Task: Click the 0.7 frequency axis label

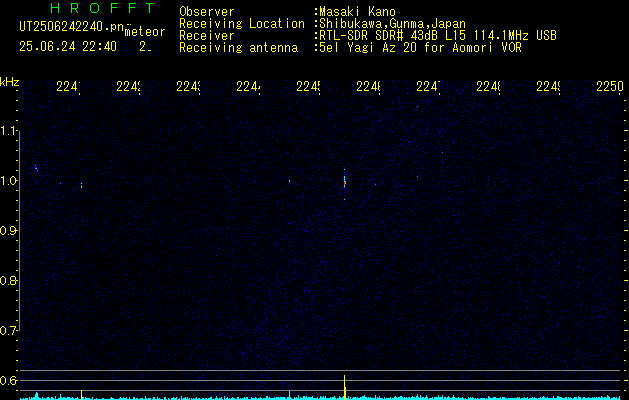Action: click(x=9, y=330)
